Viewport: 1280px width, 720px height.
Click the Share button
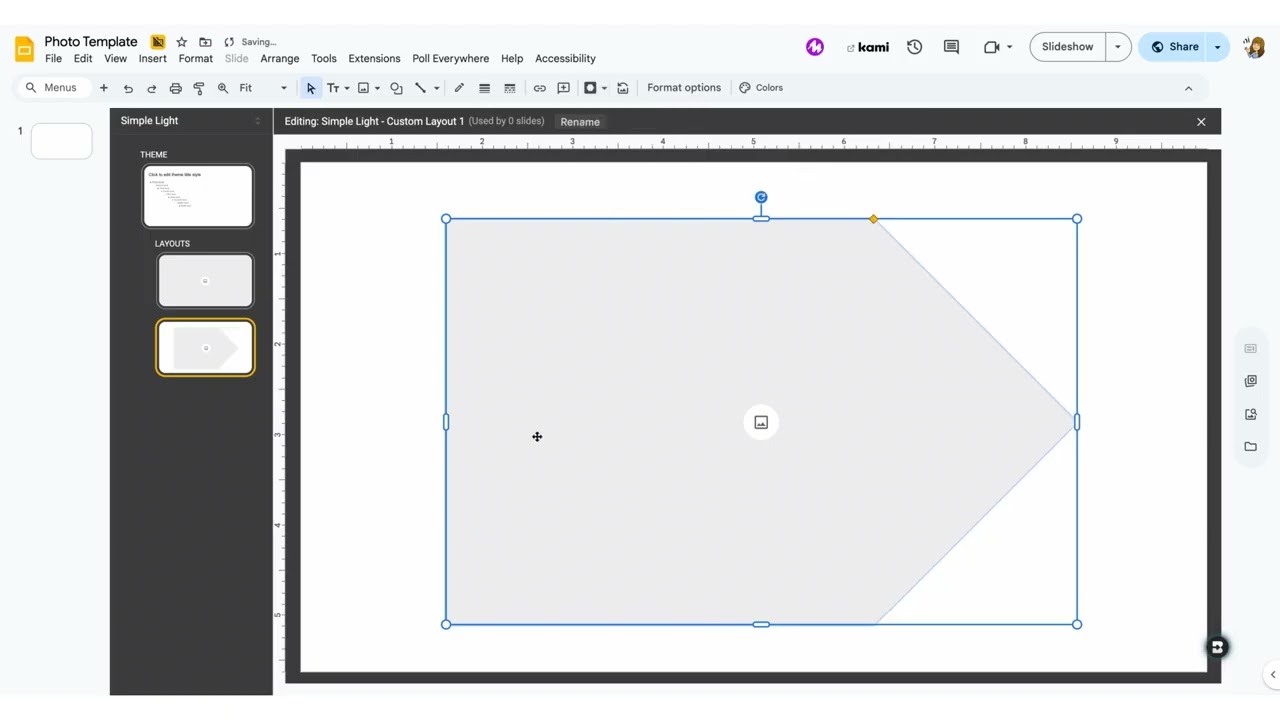tap(1174, 47)
